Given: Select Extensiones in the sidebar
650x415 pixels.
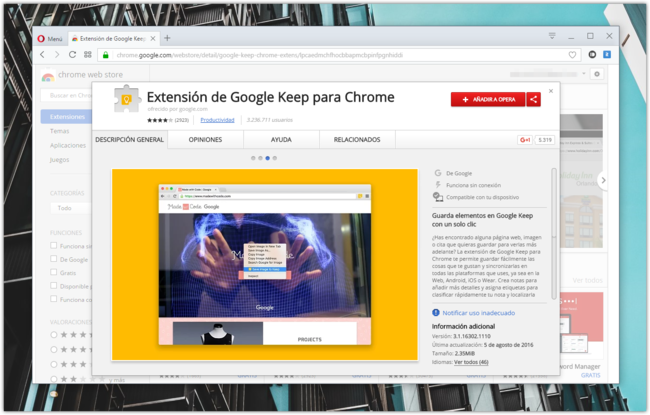Looking at the screenshot, I should tap(66, 117).
